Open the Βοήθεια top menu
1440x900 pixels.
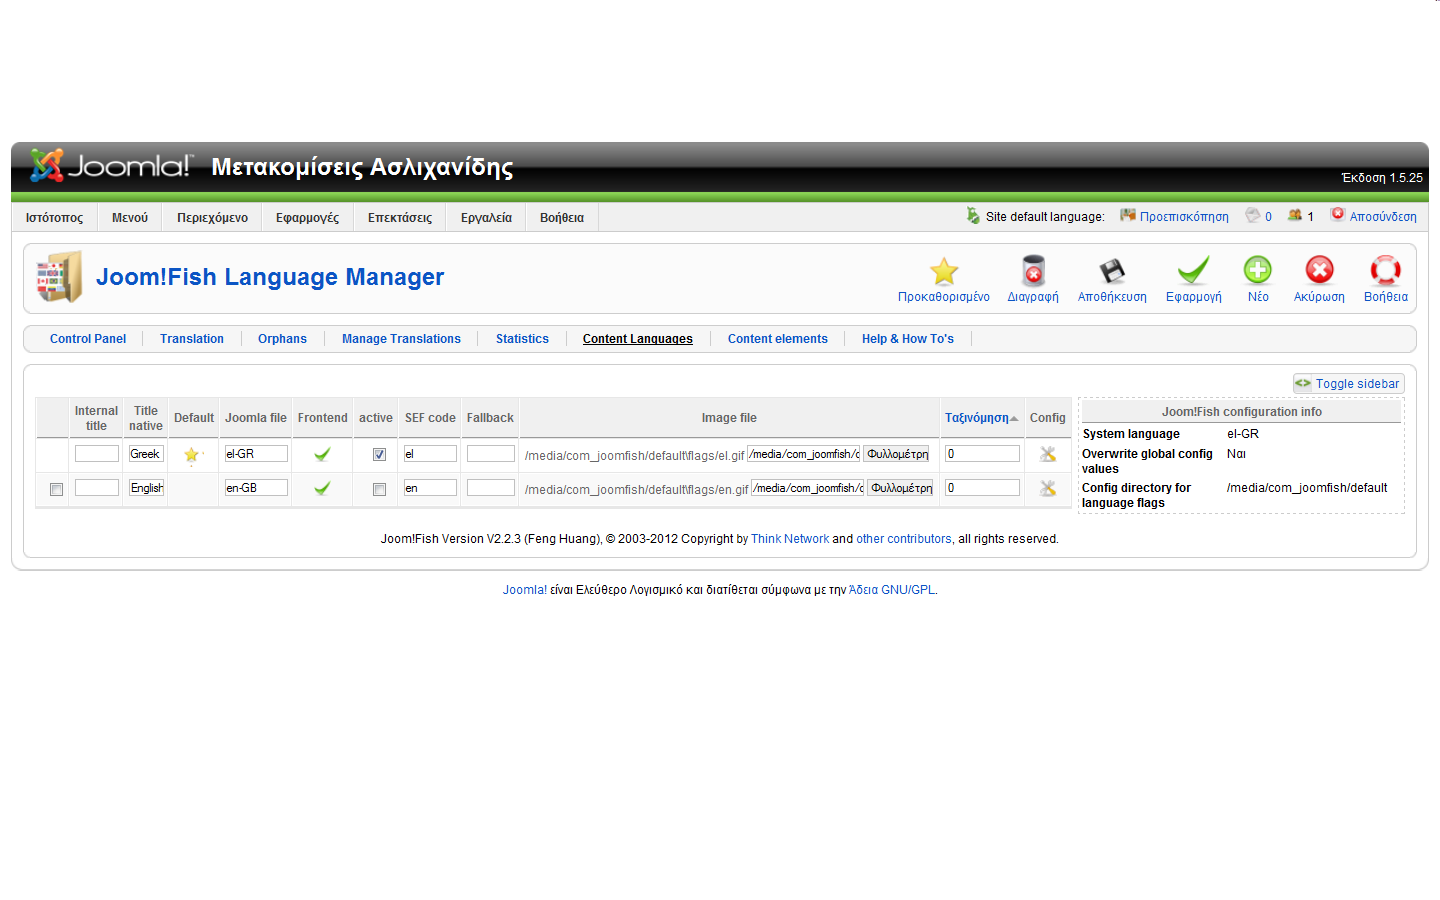[562, 217]
